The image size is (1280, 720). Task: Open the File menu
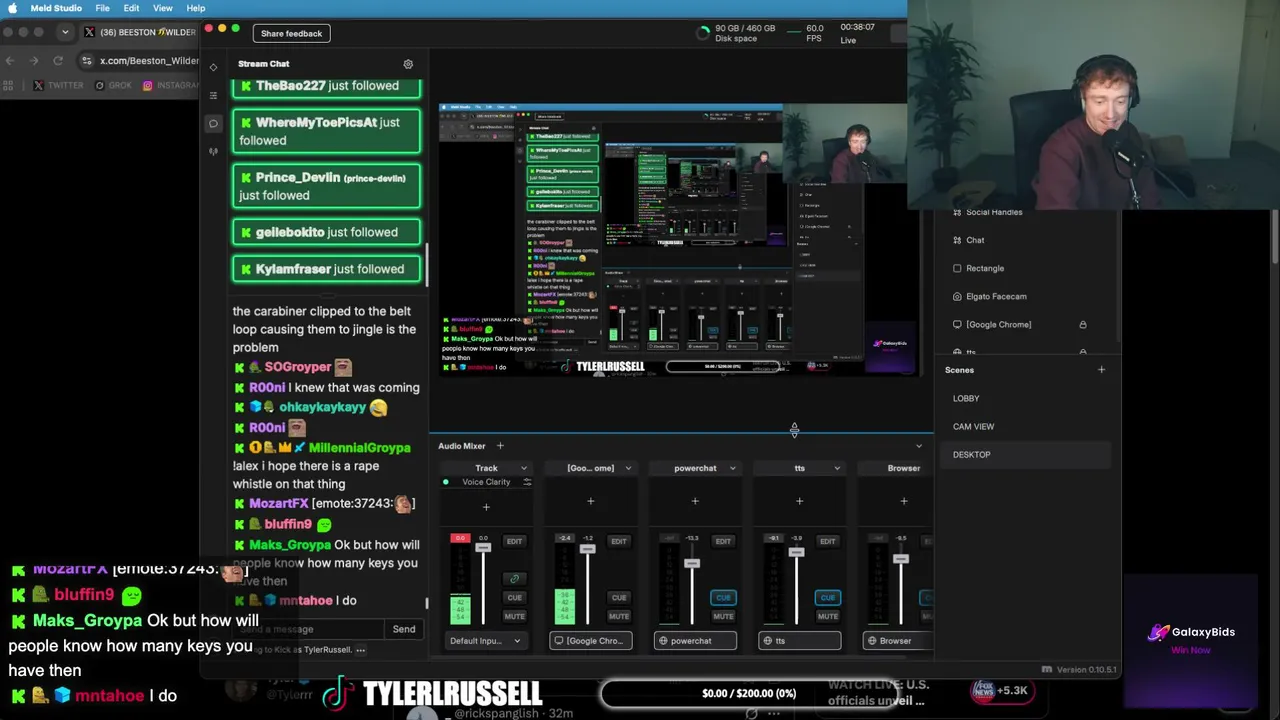coord(103,8)
